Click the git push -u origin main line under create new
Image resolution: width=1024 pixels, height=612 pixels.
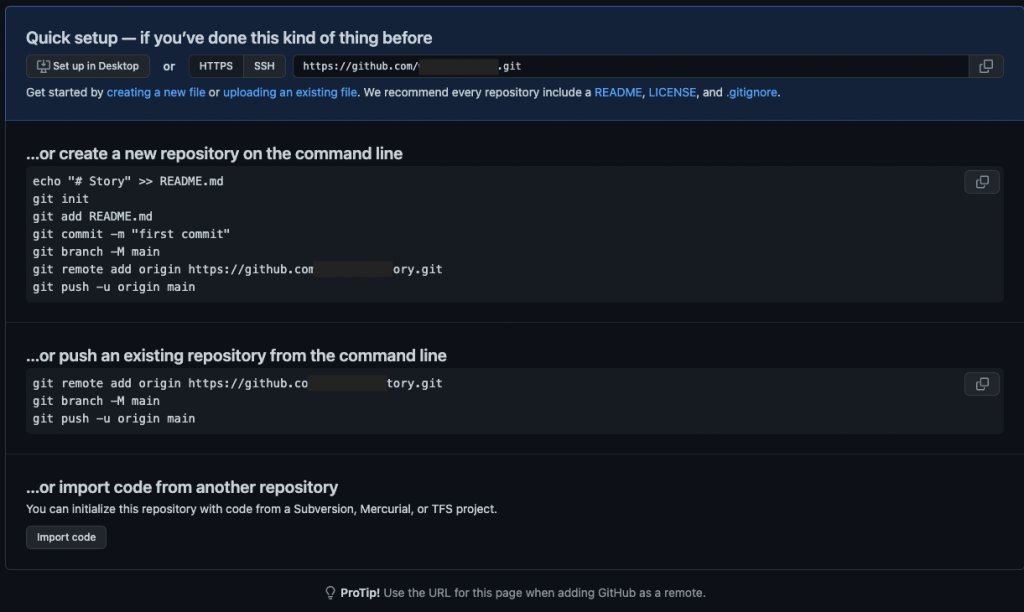pyautogui.click(x=114, y=287)
